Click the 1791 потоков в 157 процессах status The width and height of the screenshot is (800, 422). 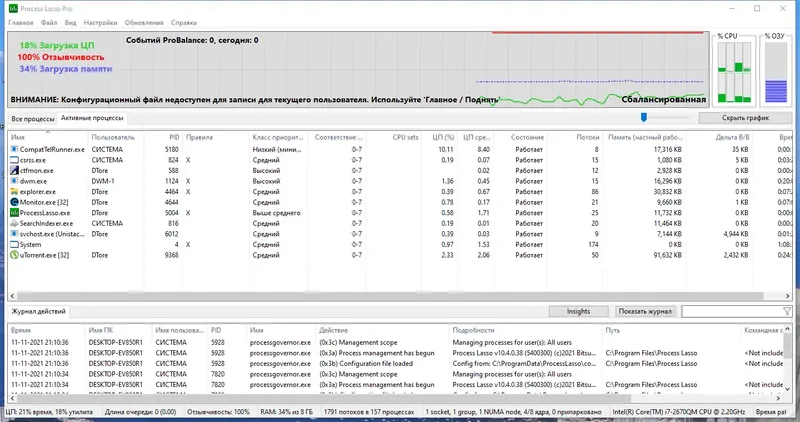[369, 412]
